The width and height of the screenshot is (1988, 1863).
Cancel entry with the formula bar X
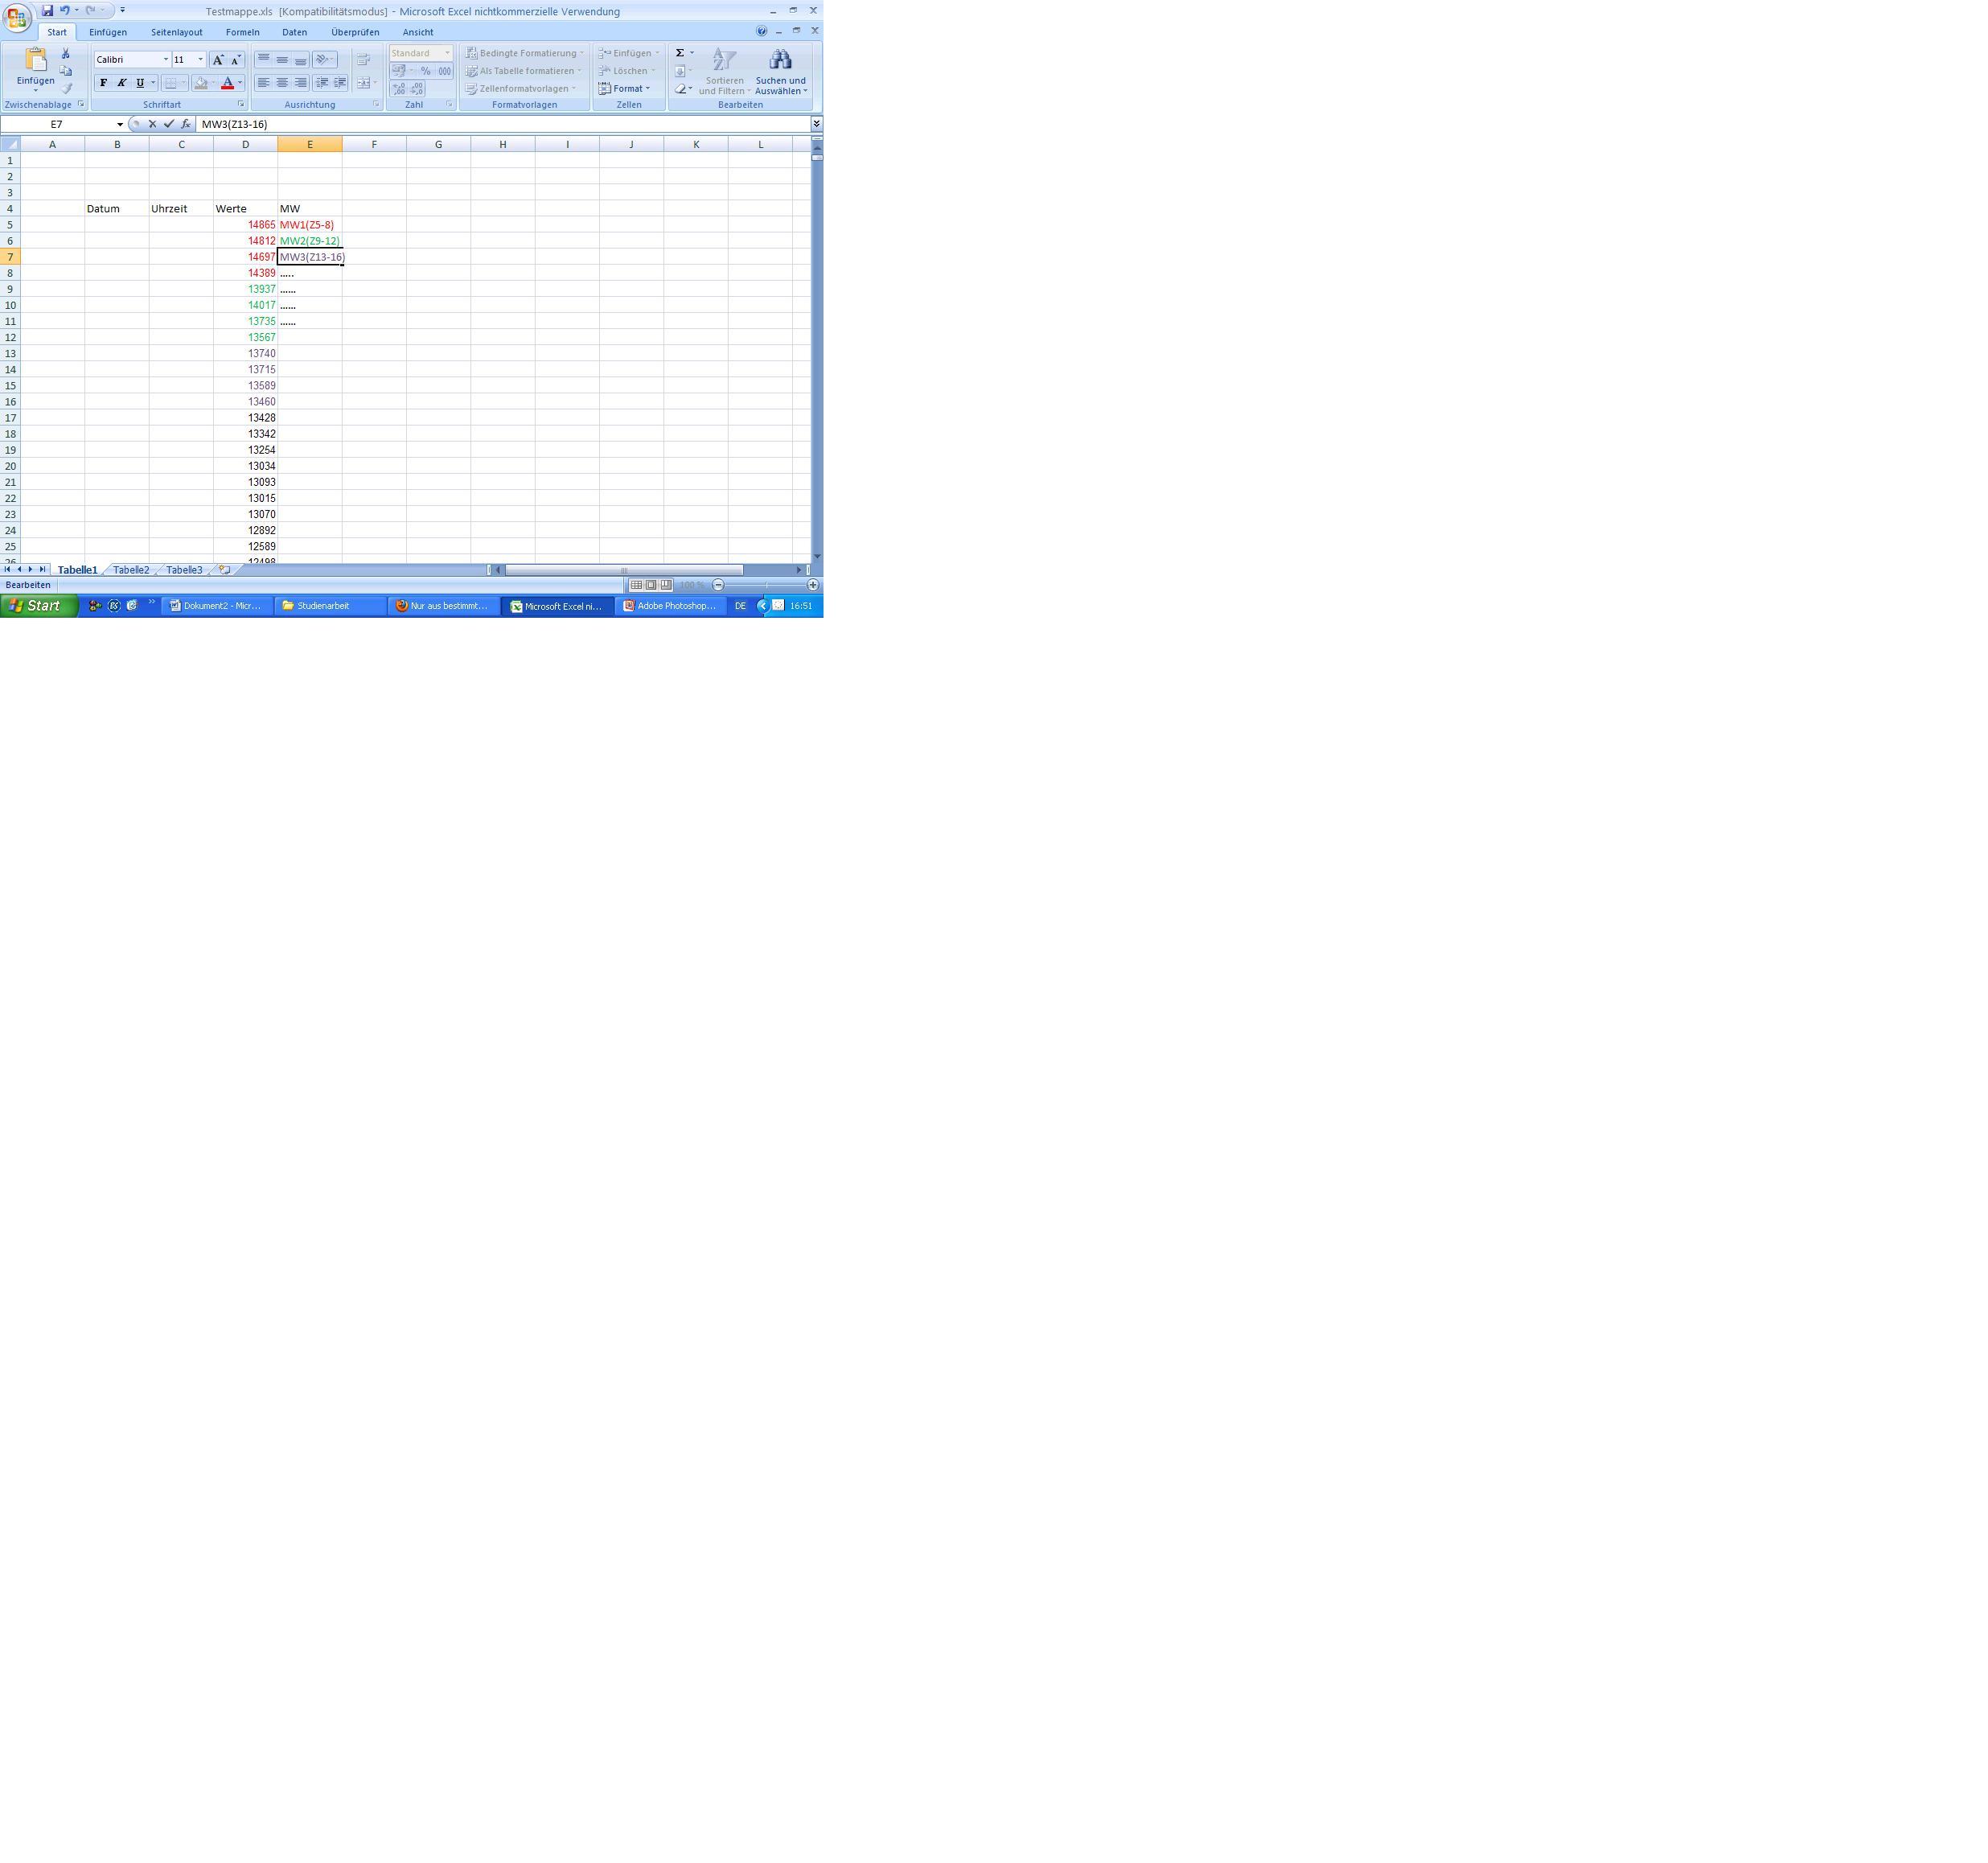152,124
